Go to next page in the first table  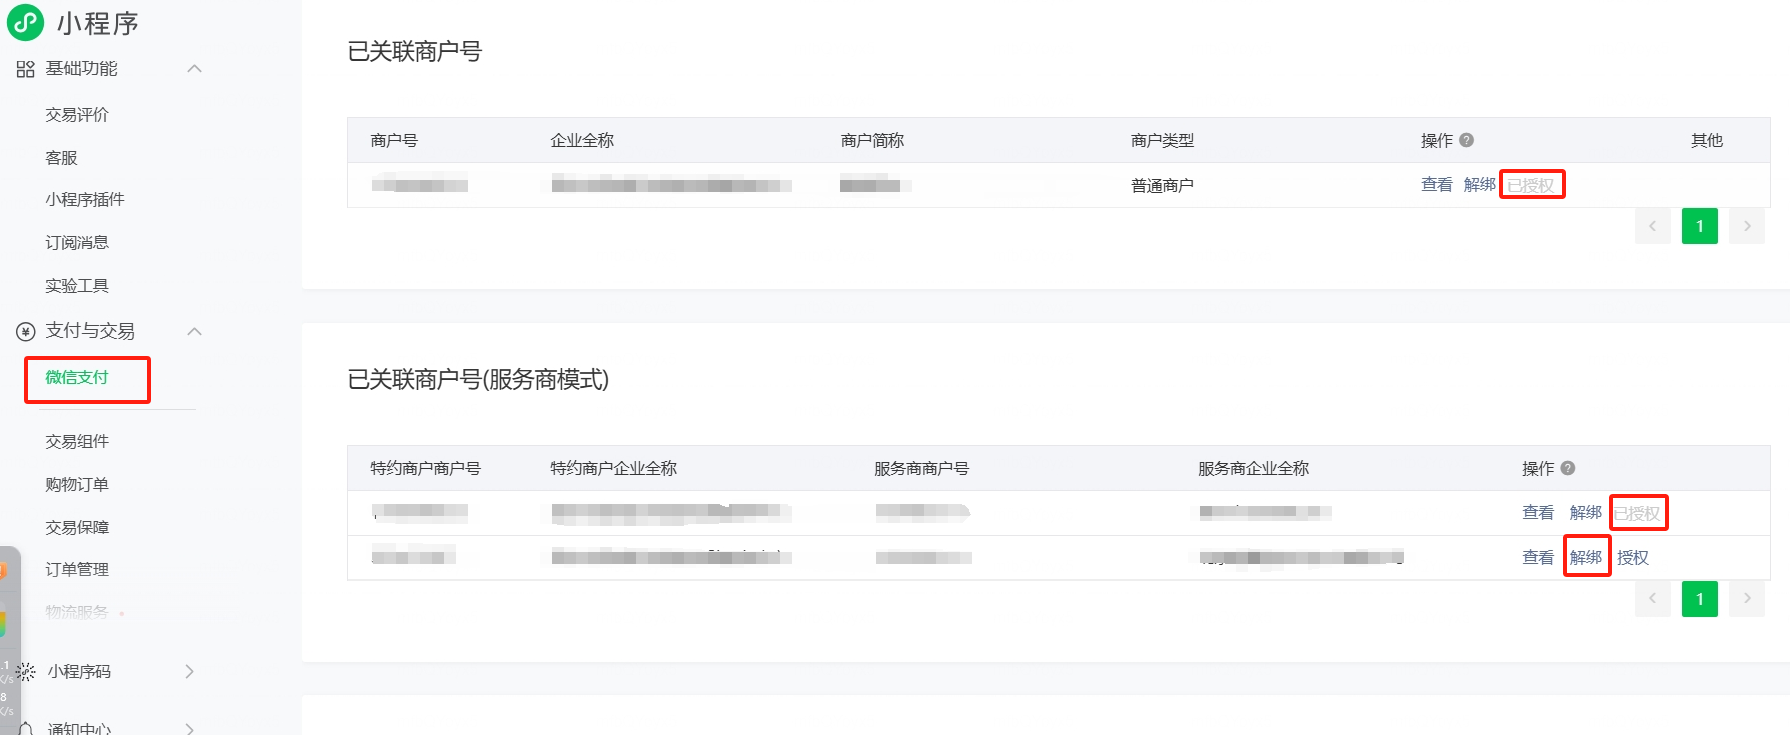click(1746, 226)
